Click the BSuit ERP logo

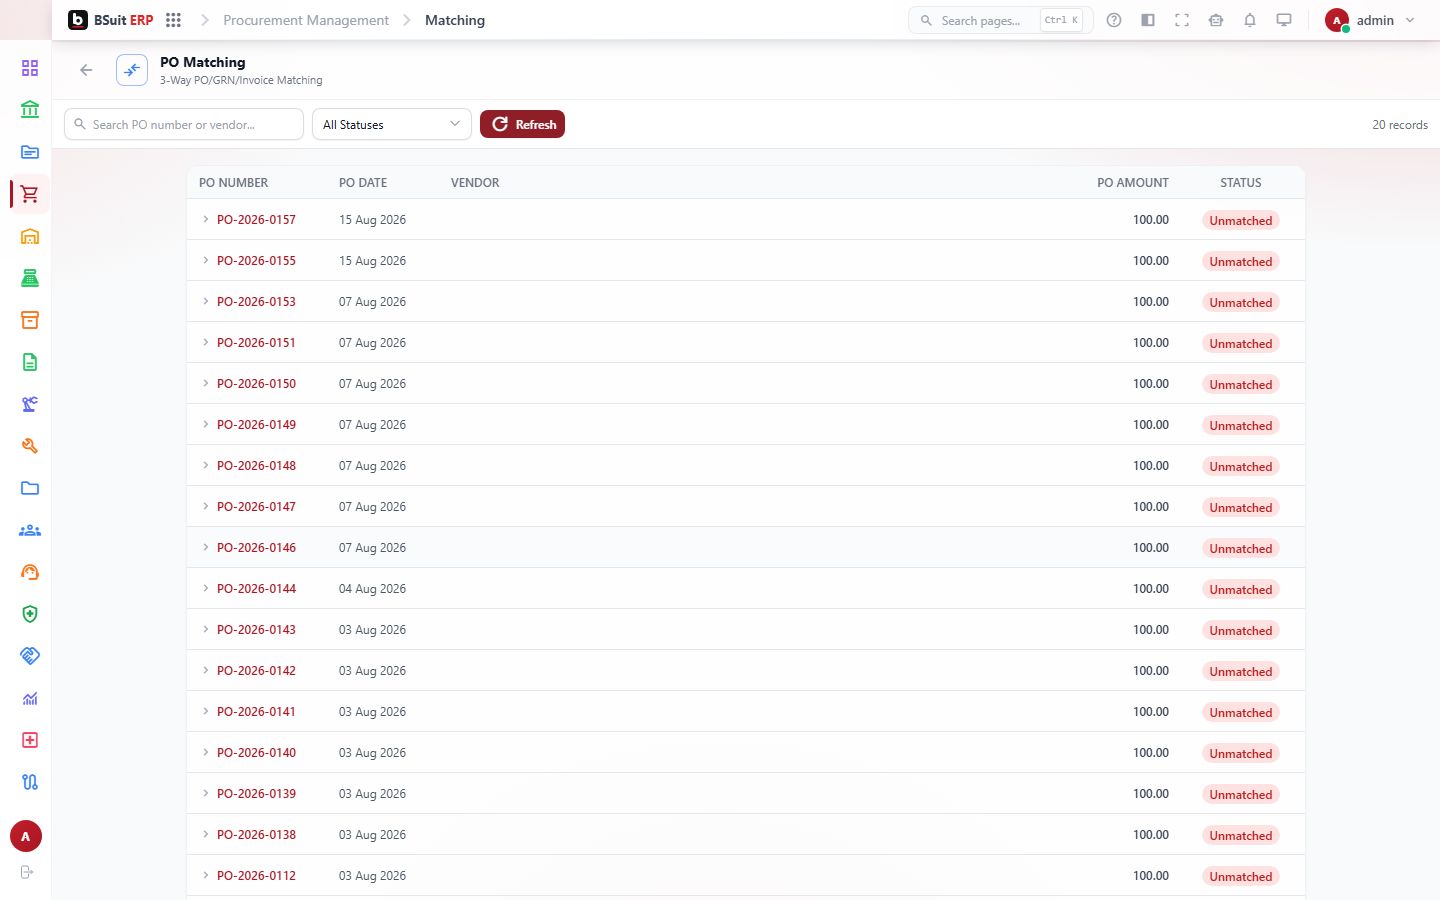click(x=111, y=20)
